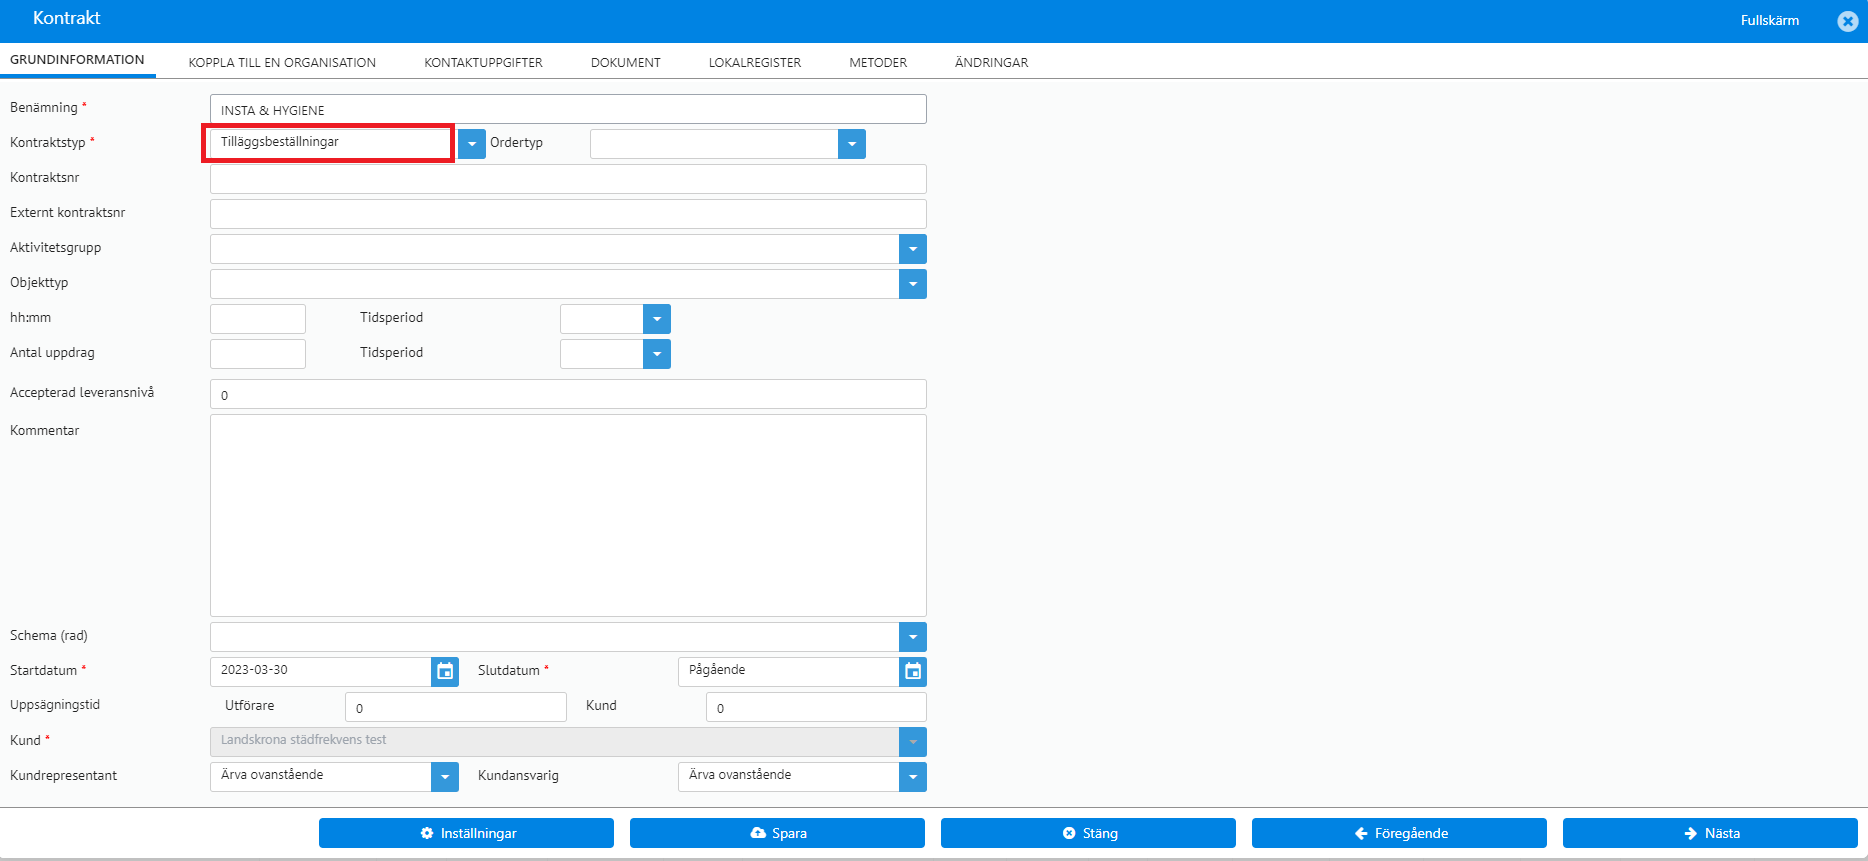The image size is (1868, 861).
Task: Open the Slutdatum calendar picker icon
Action: coord(913,672)
